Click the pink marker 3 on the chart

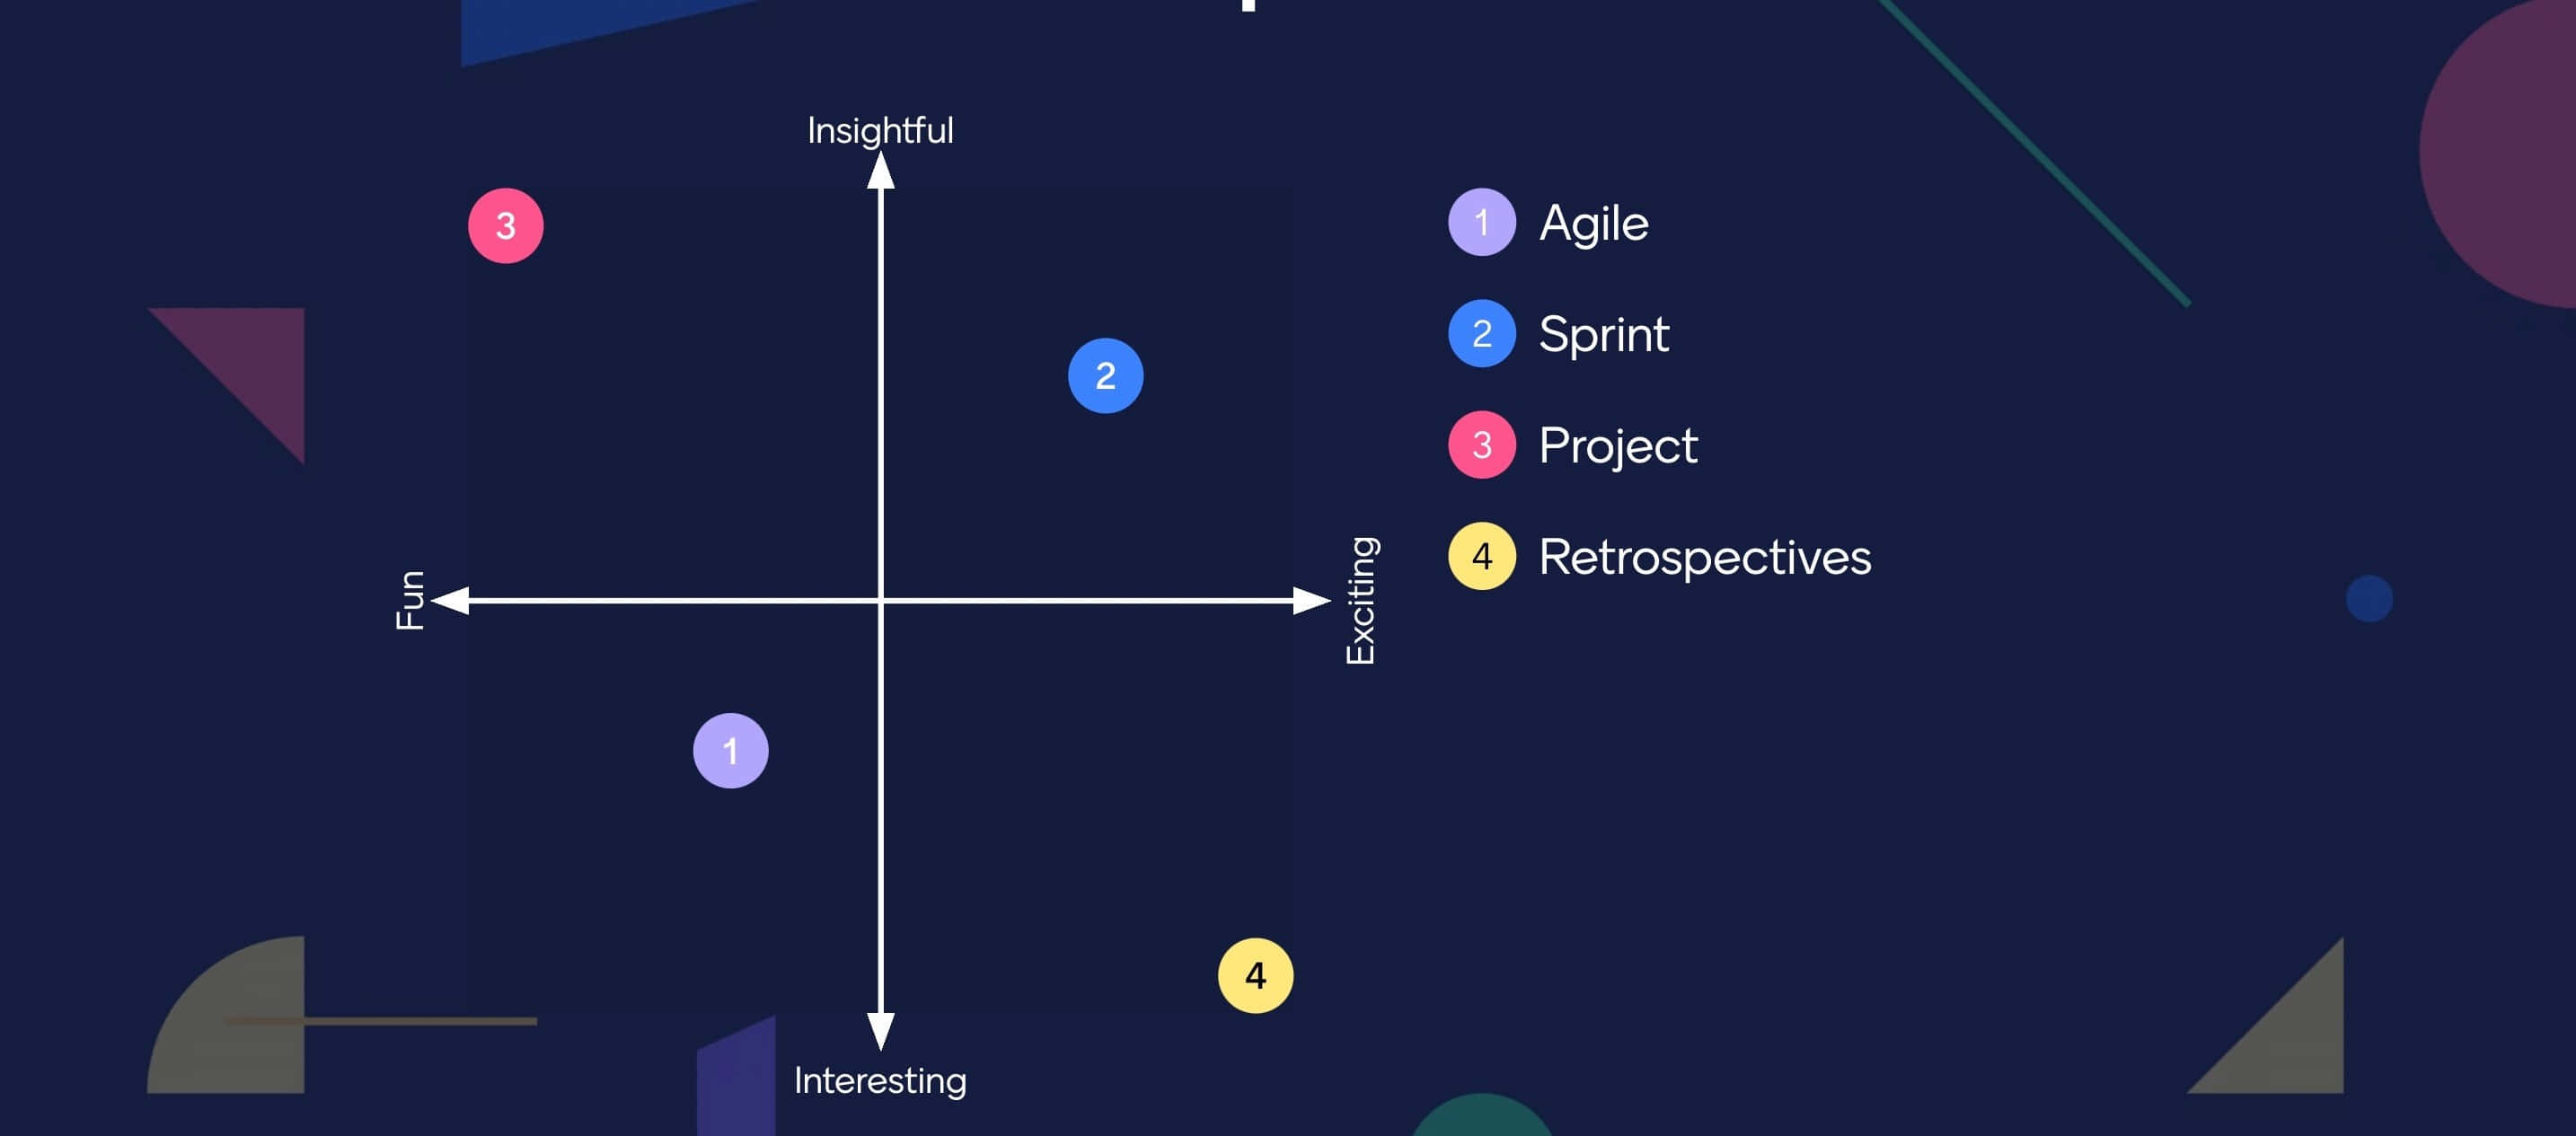pyautogui.click(x=505, y=226)
